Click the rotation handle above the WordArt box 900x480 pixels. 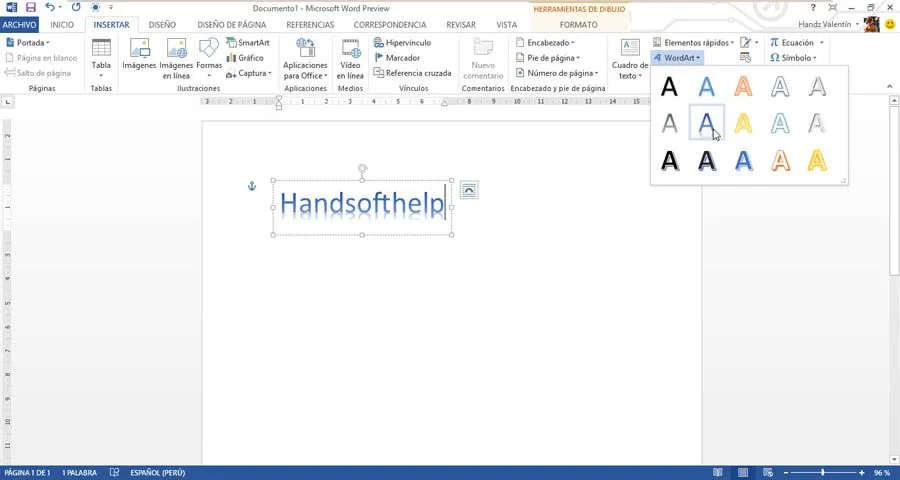[362, 168]
